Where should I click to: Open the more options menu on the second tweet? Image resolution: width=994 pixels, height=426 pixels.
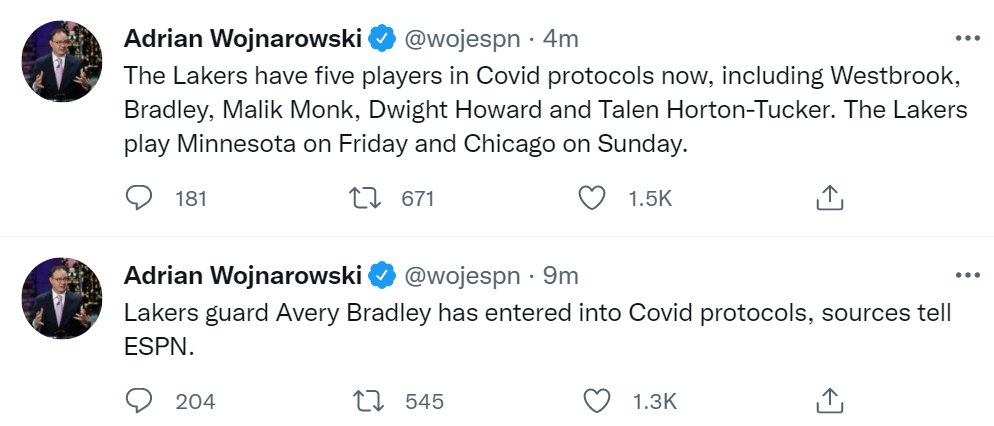coord(967,276)
